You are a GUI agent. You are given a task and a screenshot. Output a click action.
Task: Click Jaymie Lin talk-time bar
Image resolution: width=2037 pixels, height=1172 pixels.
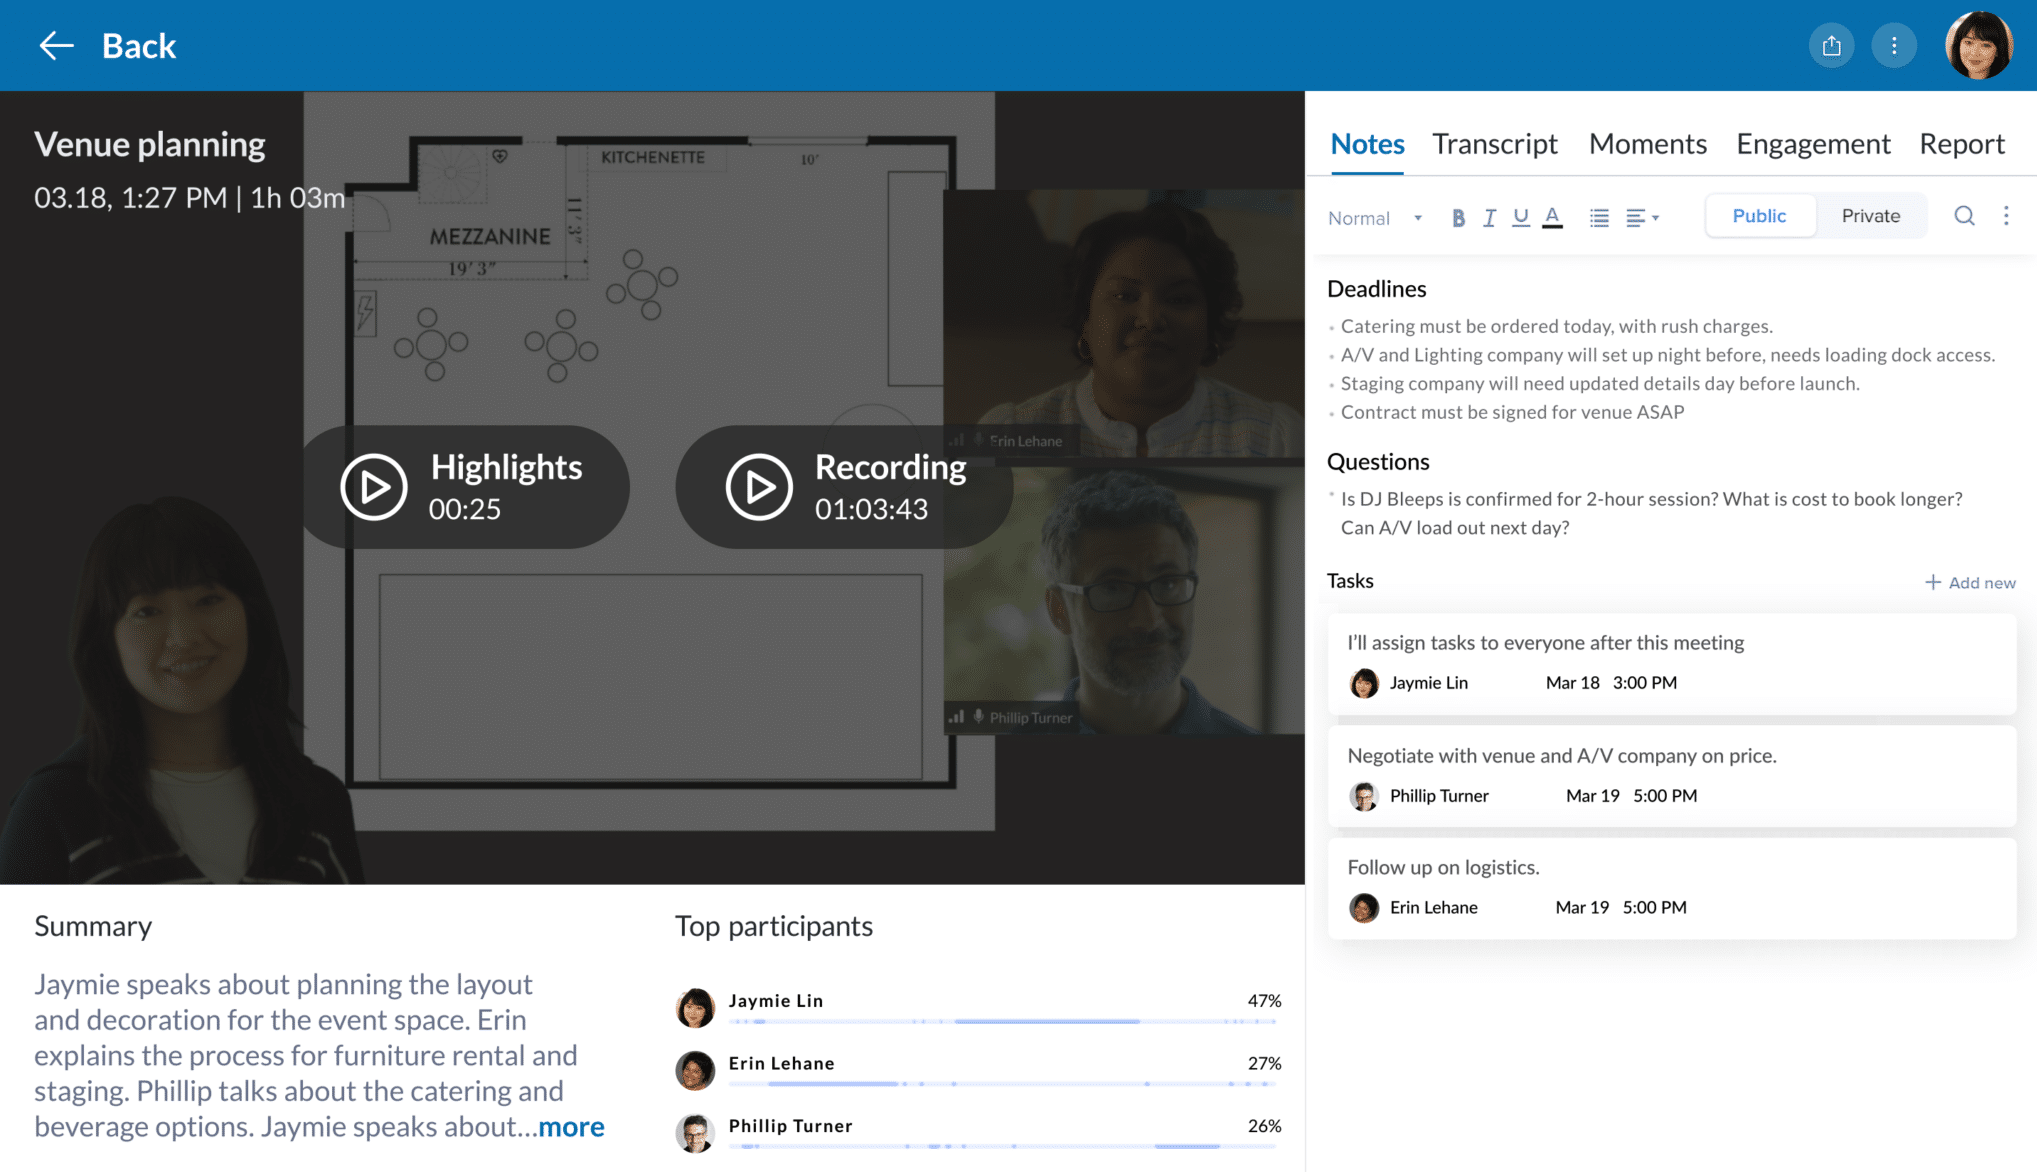click(1003, 1021)
